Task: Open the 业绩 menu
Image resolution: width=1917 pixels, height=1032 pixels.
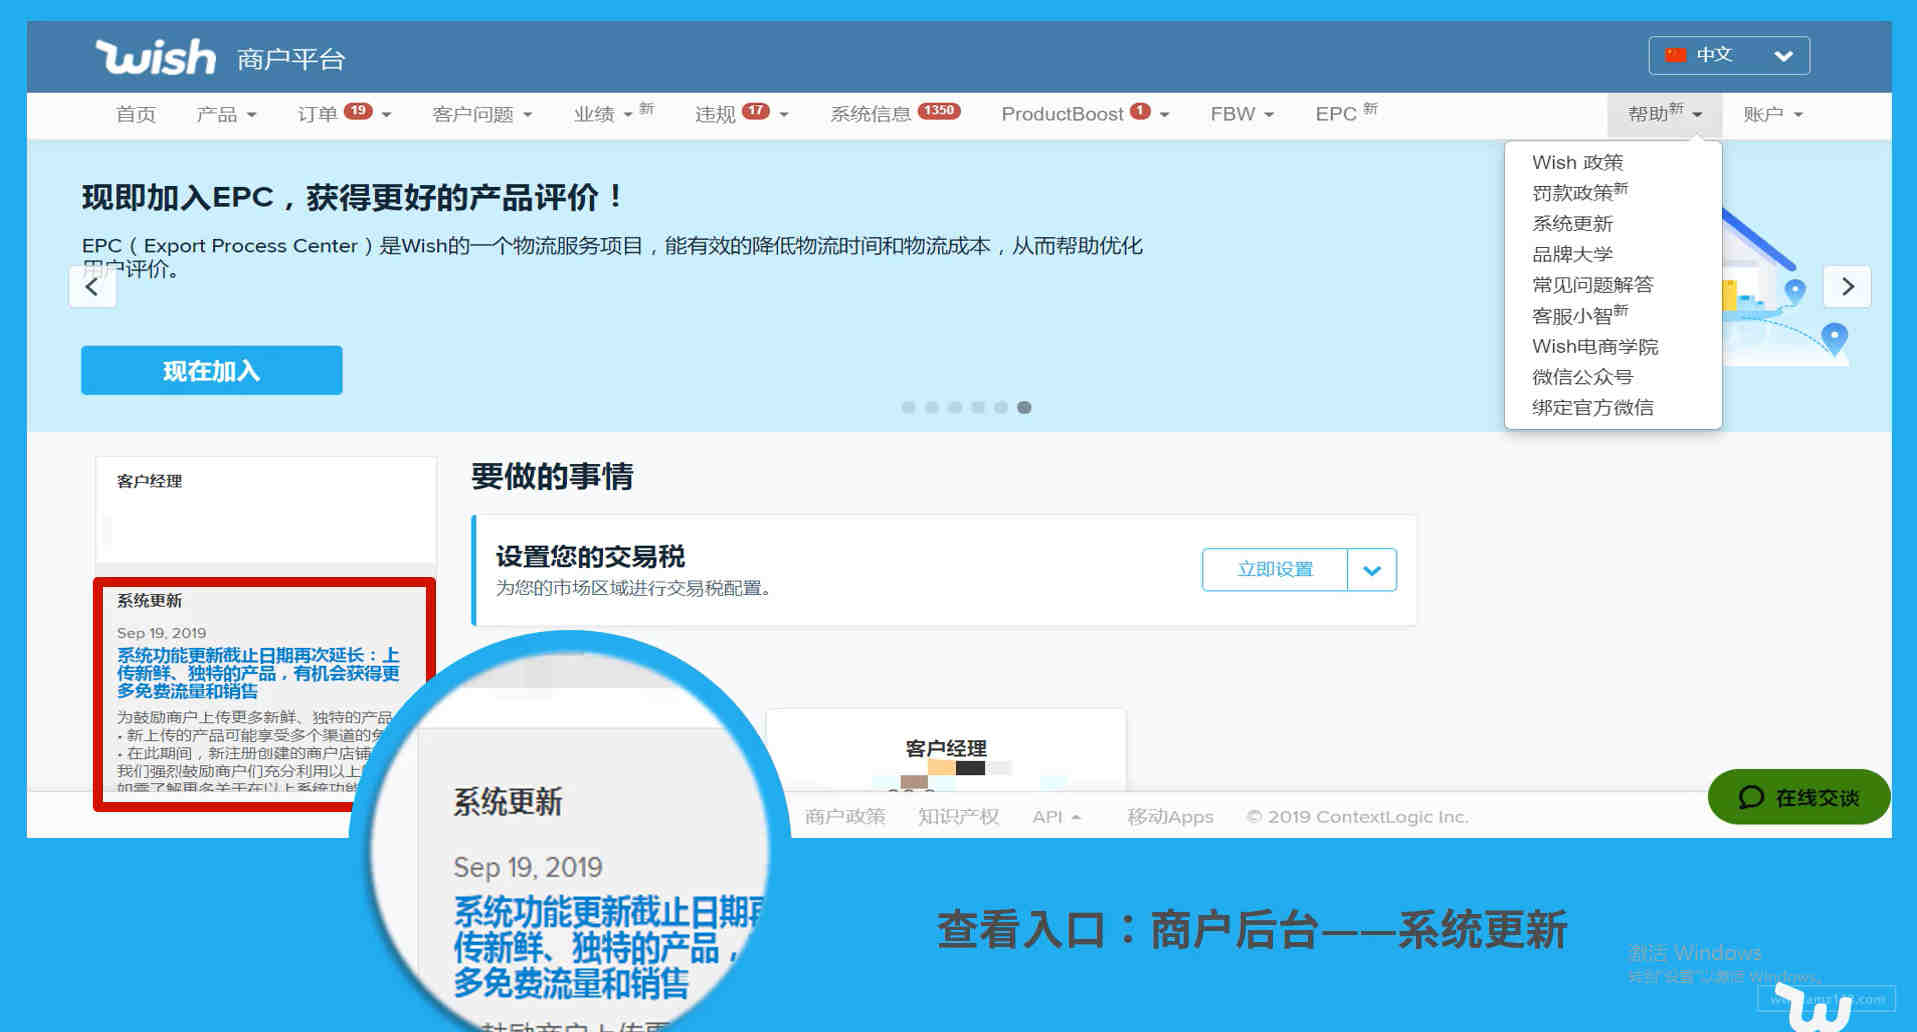Action: pos(613,114)
